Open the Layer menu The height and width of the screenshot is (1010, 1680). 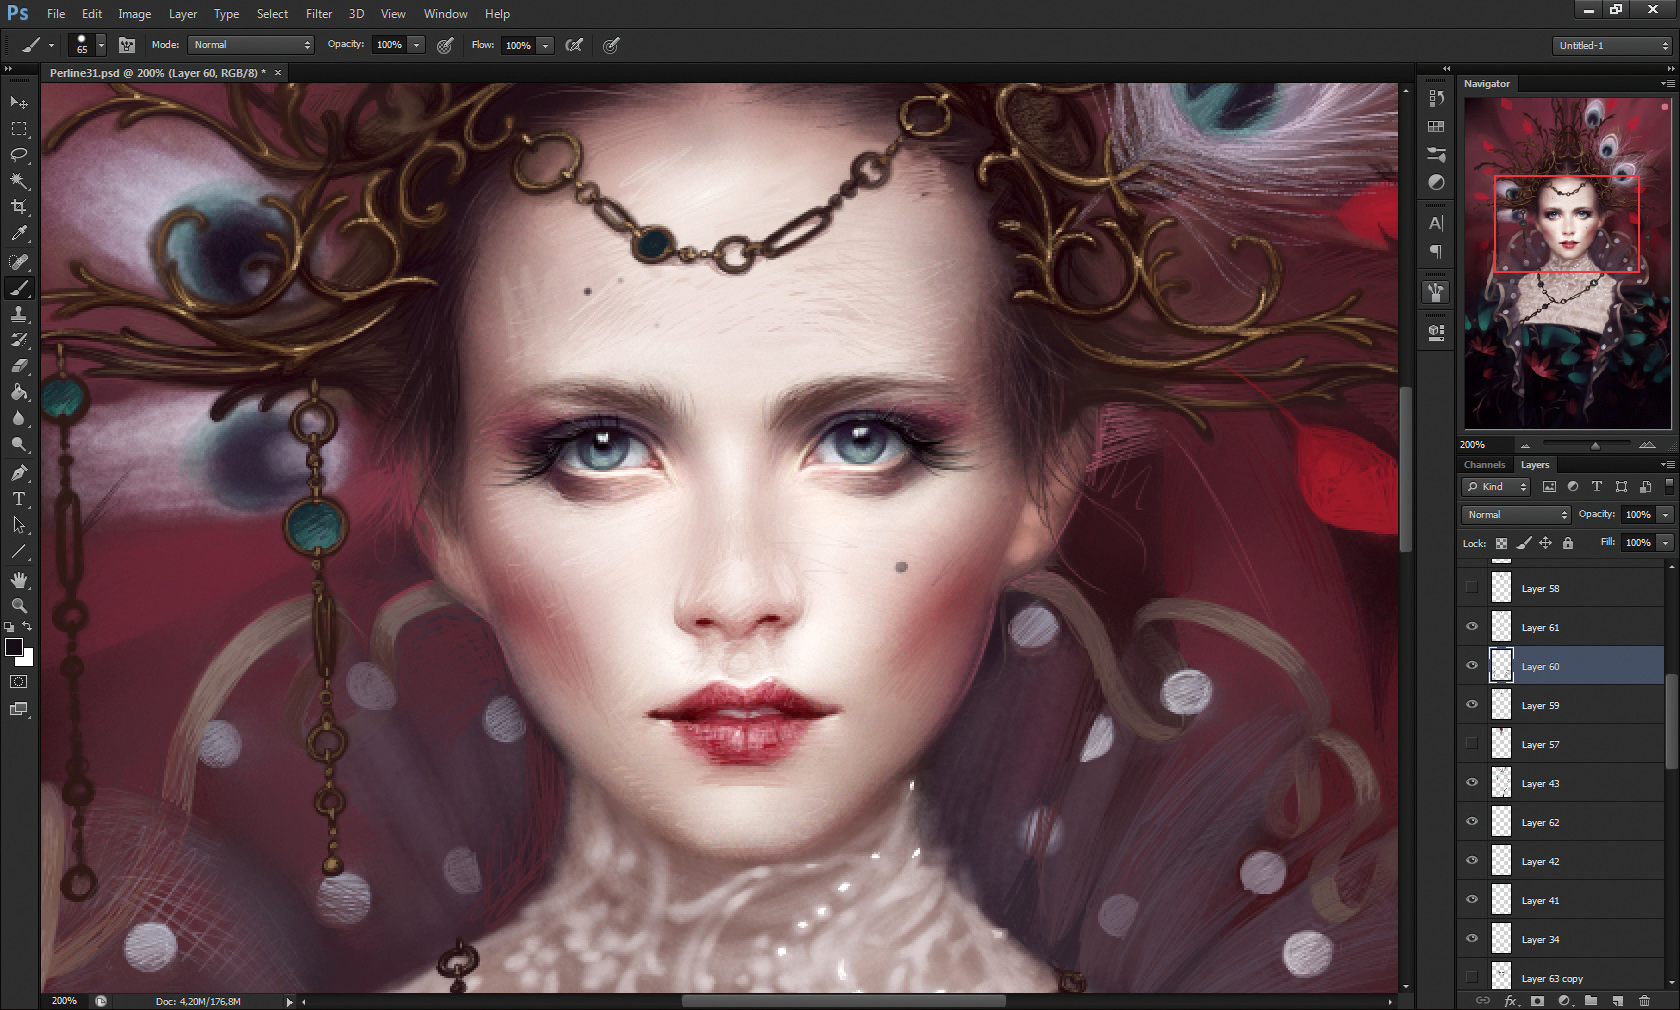(x=183, y=14)
